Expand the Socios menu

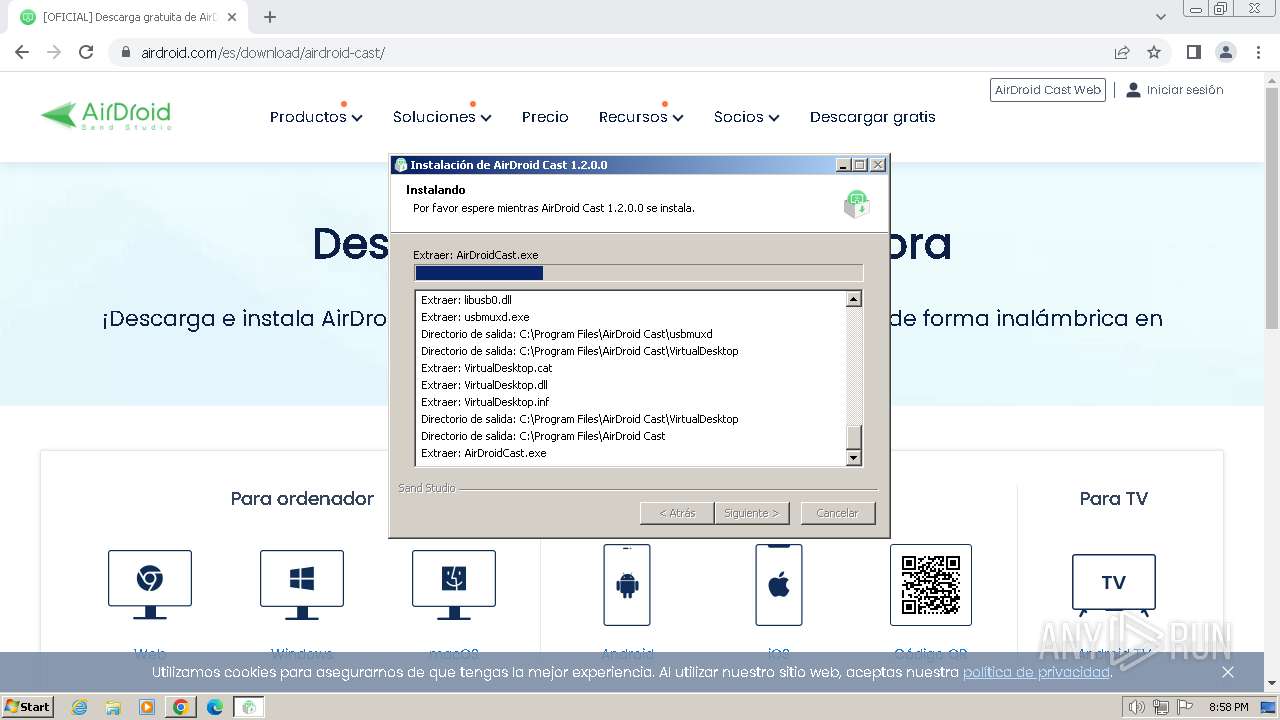click(x=746, y=117)
